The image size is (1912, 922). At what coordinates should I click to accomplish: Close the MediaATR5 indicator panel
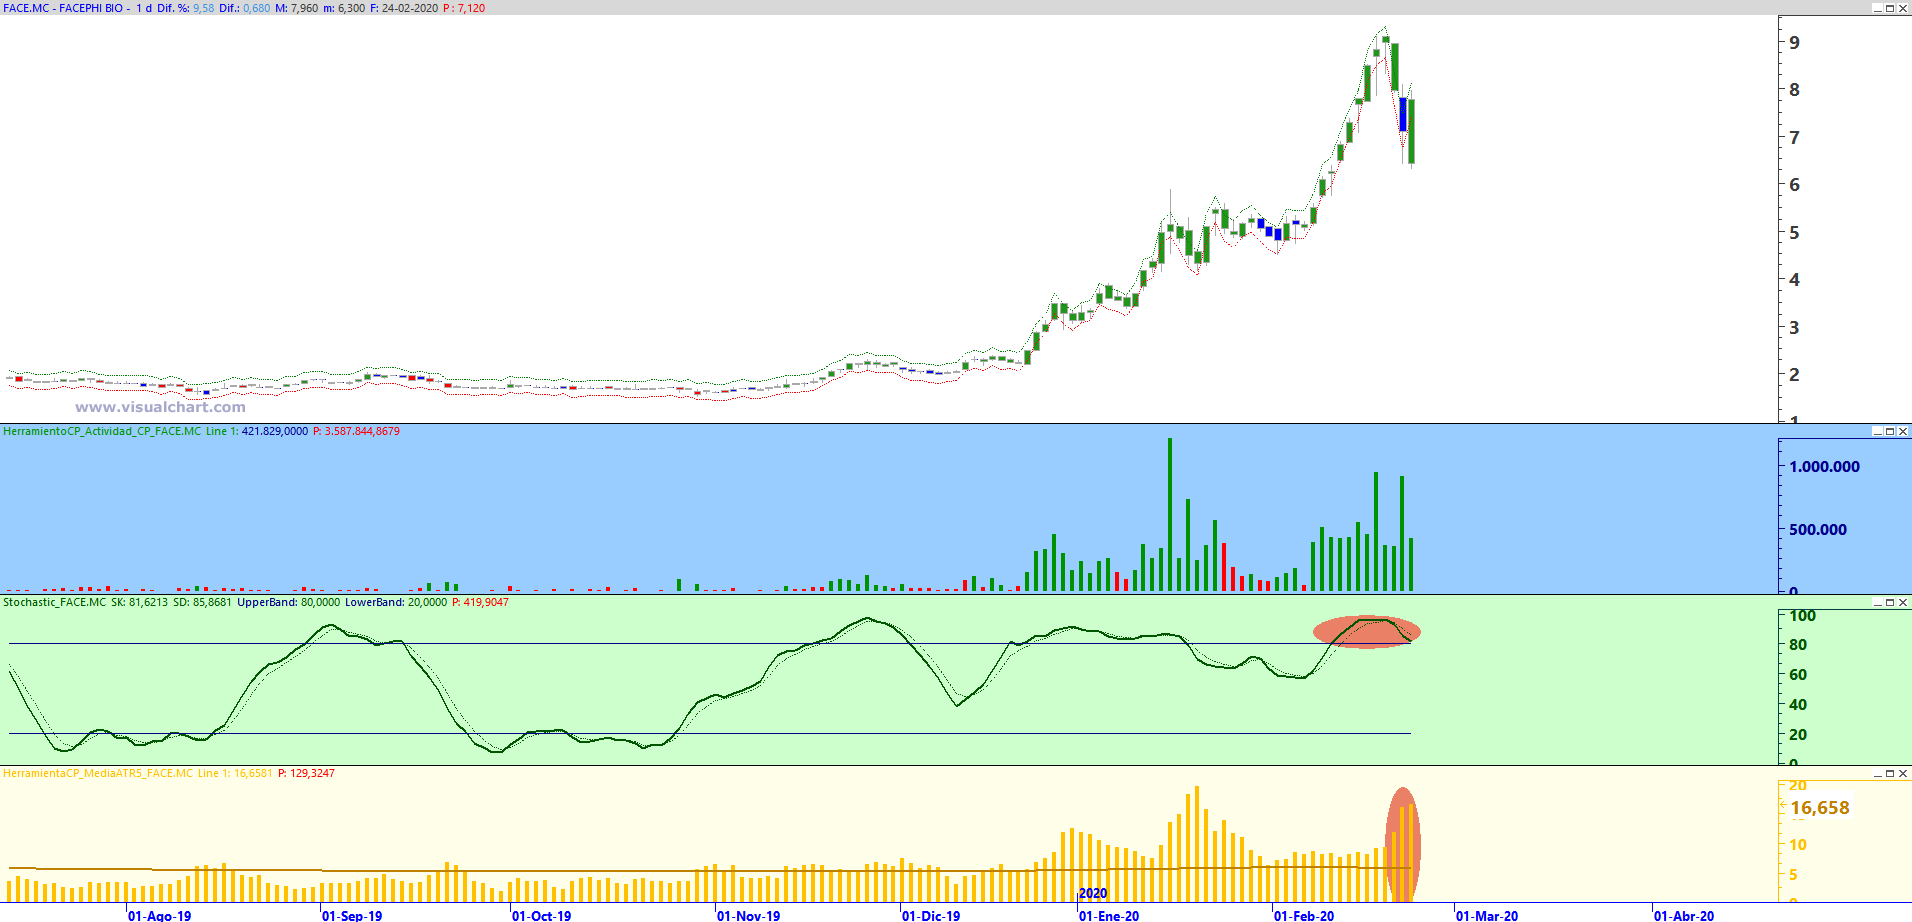tap(1903, 774)
